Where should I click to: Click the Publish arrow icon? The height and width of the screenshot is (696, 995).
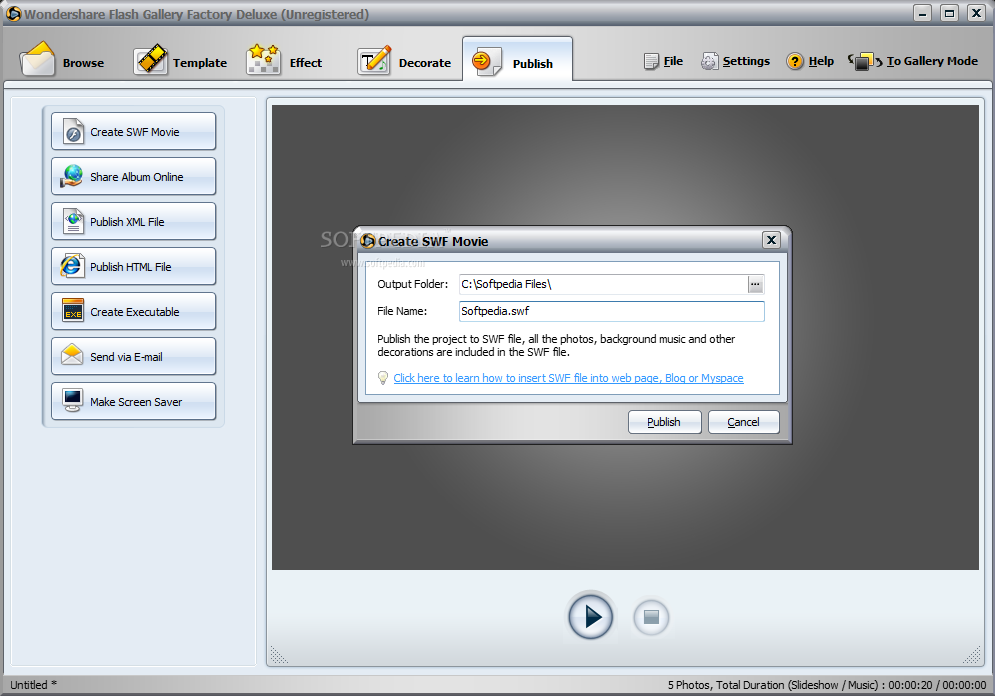click(486, 61)
